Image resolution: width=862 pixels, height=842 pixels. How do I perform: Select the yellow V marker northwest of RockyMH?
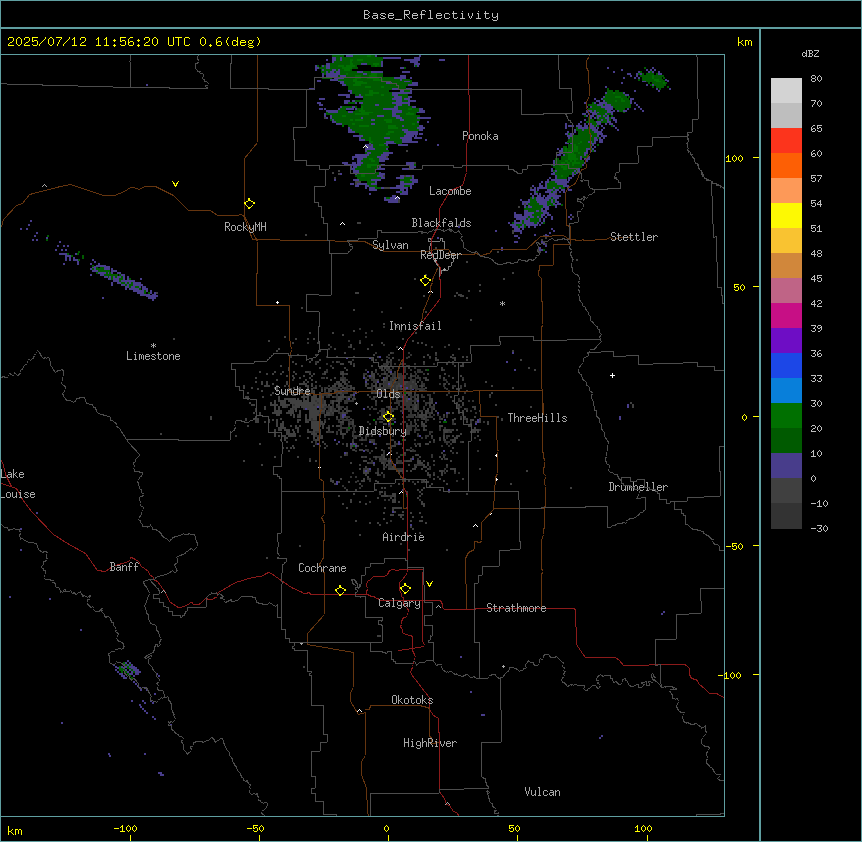[175, 184]
